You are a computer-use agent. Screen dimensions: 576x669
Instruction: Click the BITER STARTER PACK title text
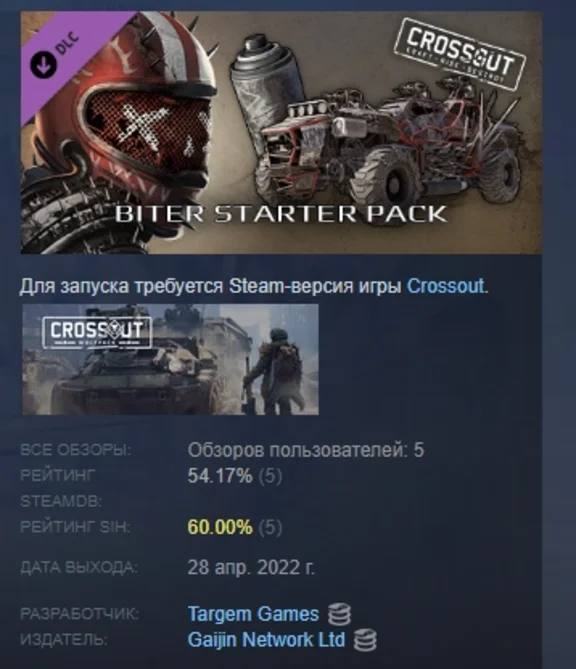pos(281,214)
